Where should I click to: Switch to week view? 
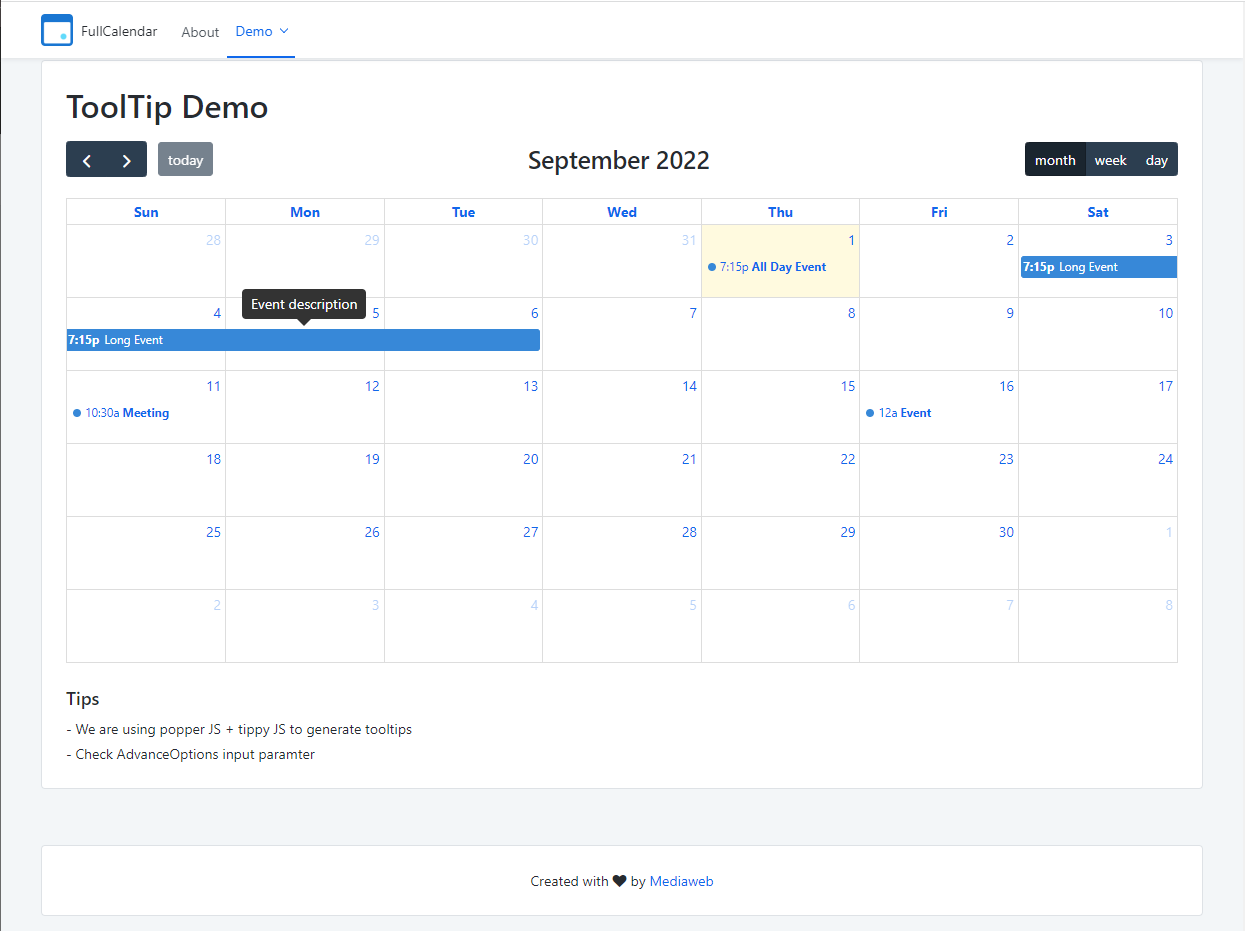1110,160
